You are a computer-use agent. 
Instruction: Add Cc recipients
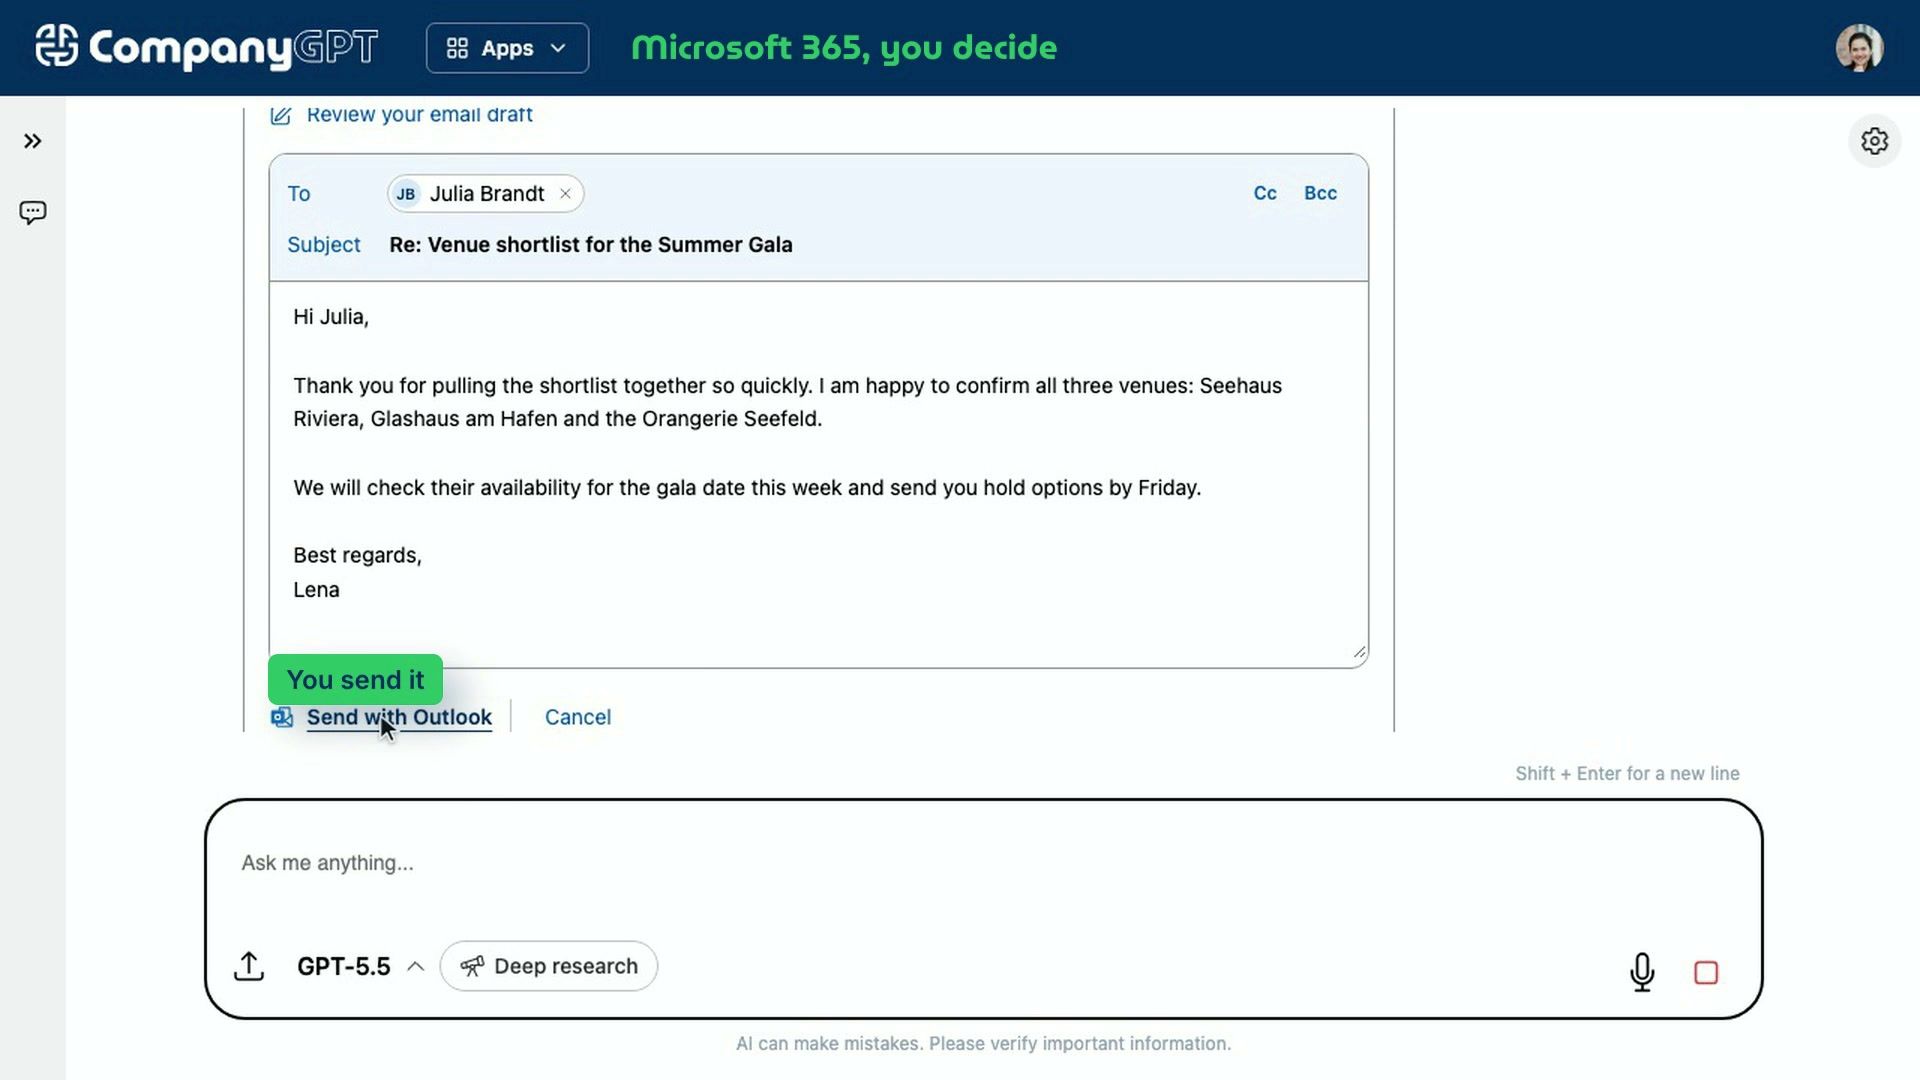point(1265,193)
